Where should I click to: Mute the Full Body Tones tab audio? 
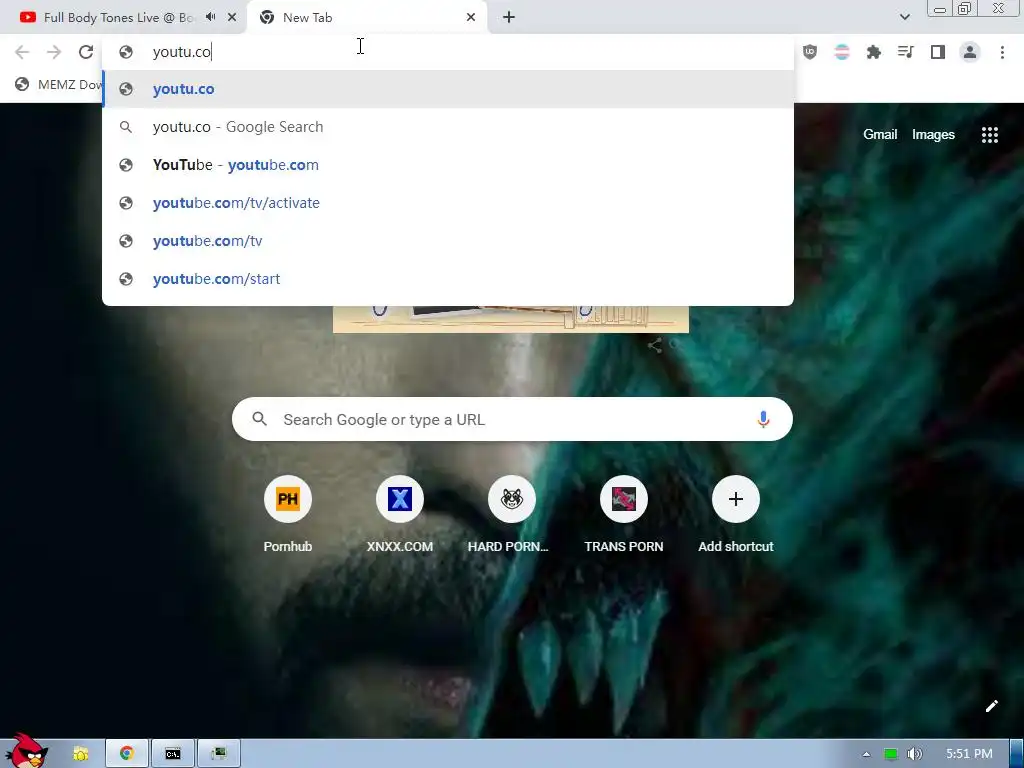[210, 17]
